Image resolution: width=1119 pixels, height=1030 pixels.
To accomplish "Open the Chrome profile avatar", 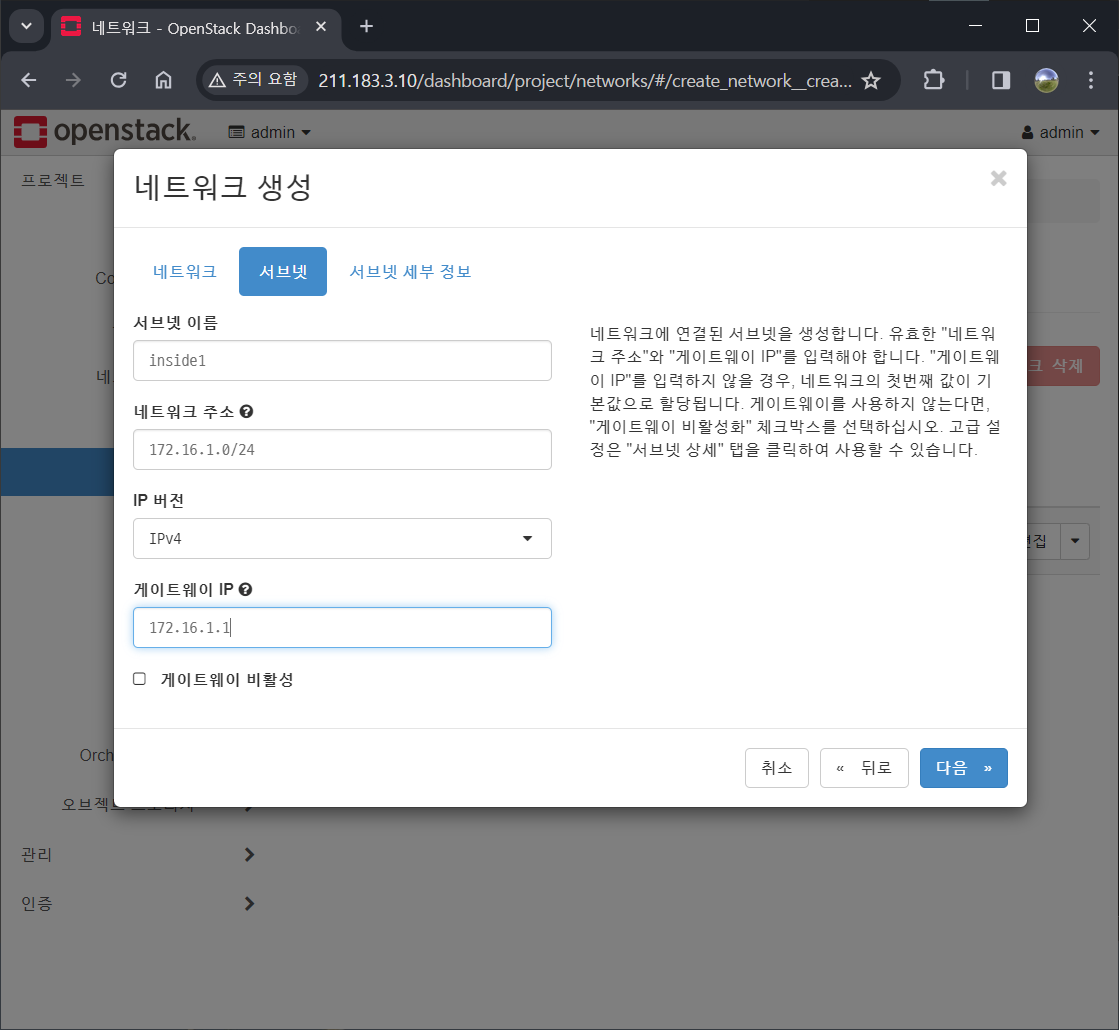I will 1046,80.
